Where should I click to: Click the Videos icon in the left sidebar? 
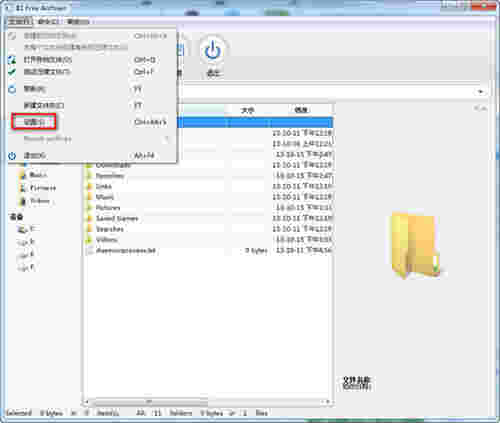23,201
